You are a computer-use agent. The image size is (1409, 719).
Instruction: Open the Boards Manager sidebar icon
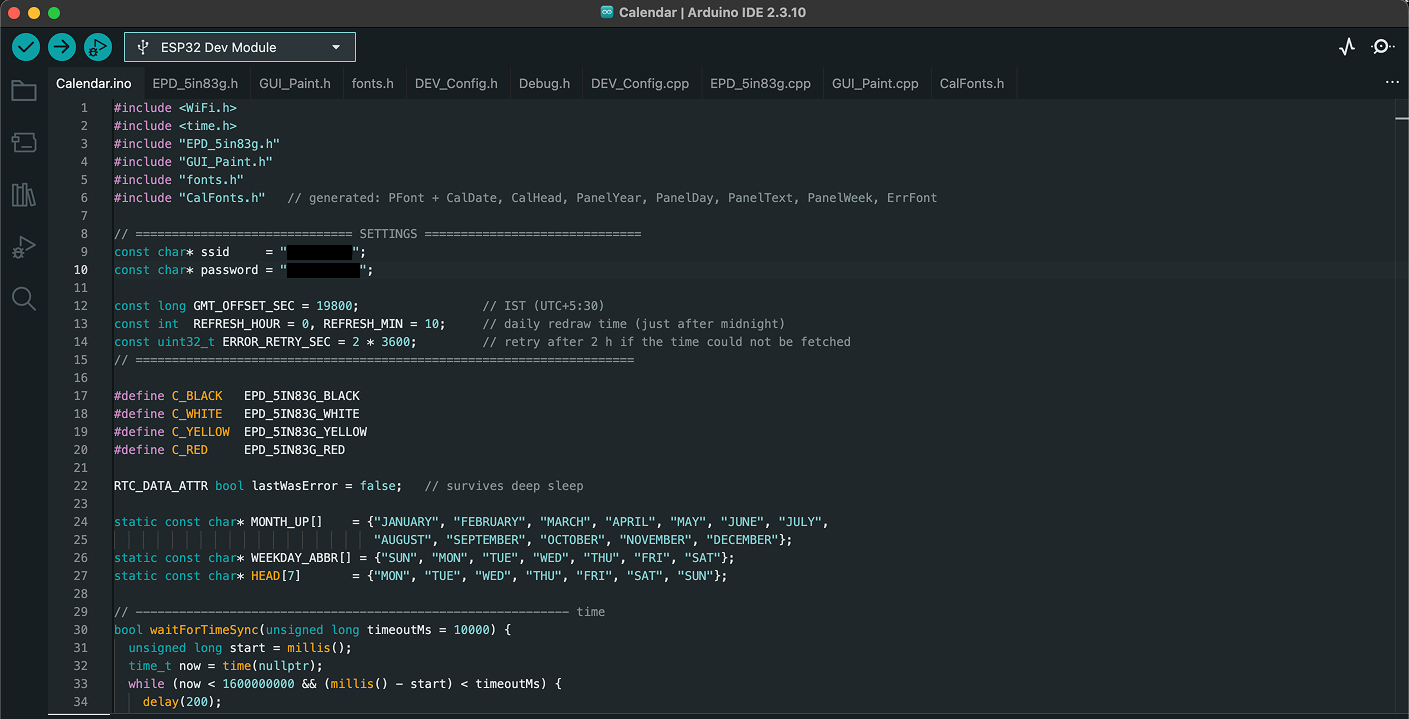(x=24, y=143)
